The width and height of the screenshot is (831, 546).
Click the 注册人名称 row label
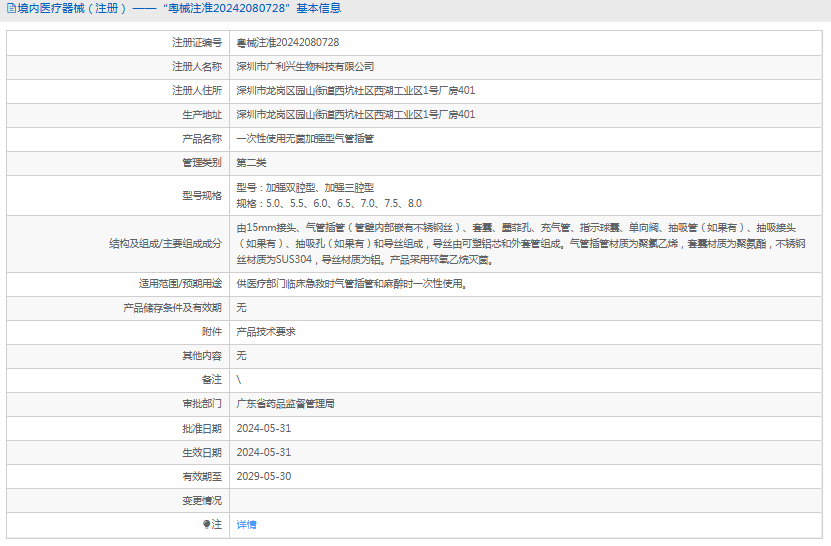point(197,67)
